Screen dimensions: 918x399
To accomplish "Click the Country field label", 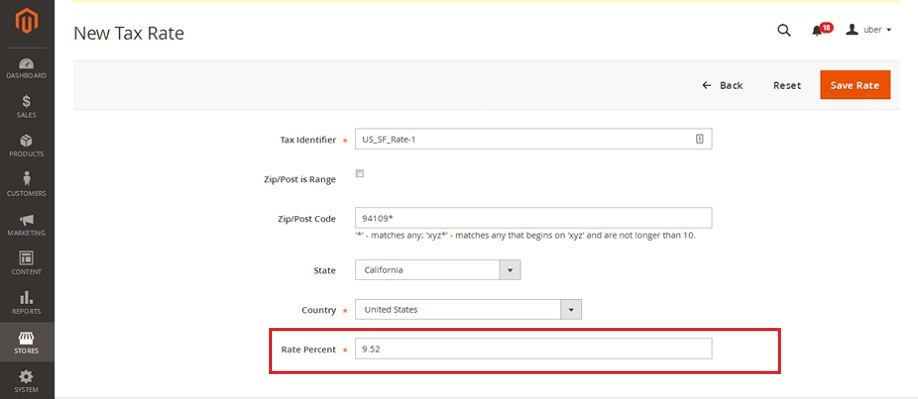I will (318, 310).
